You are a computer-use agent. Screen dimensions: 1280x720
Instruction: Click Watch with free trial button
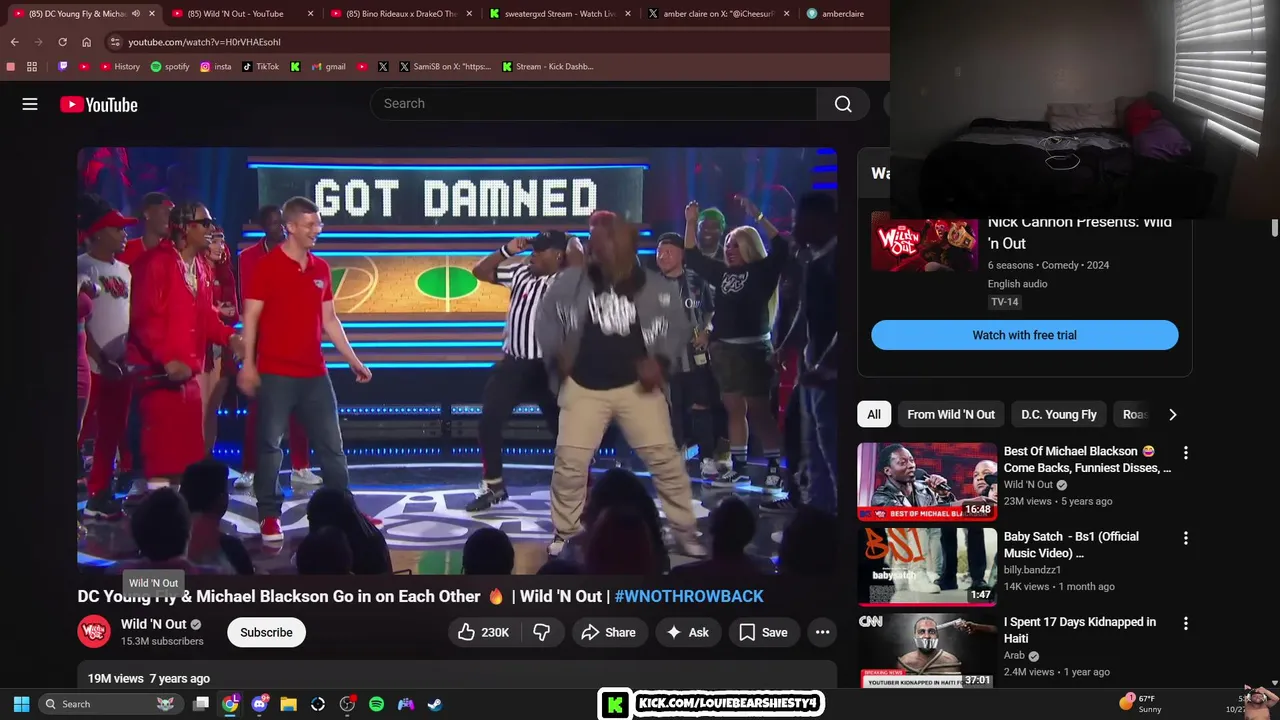coord(1025,335)
